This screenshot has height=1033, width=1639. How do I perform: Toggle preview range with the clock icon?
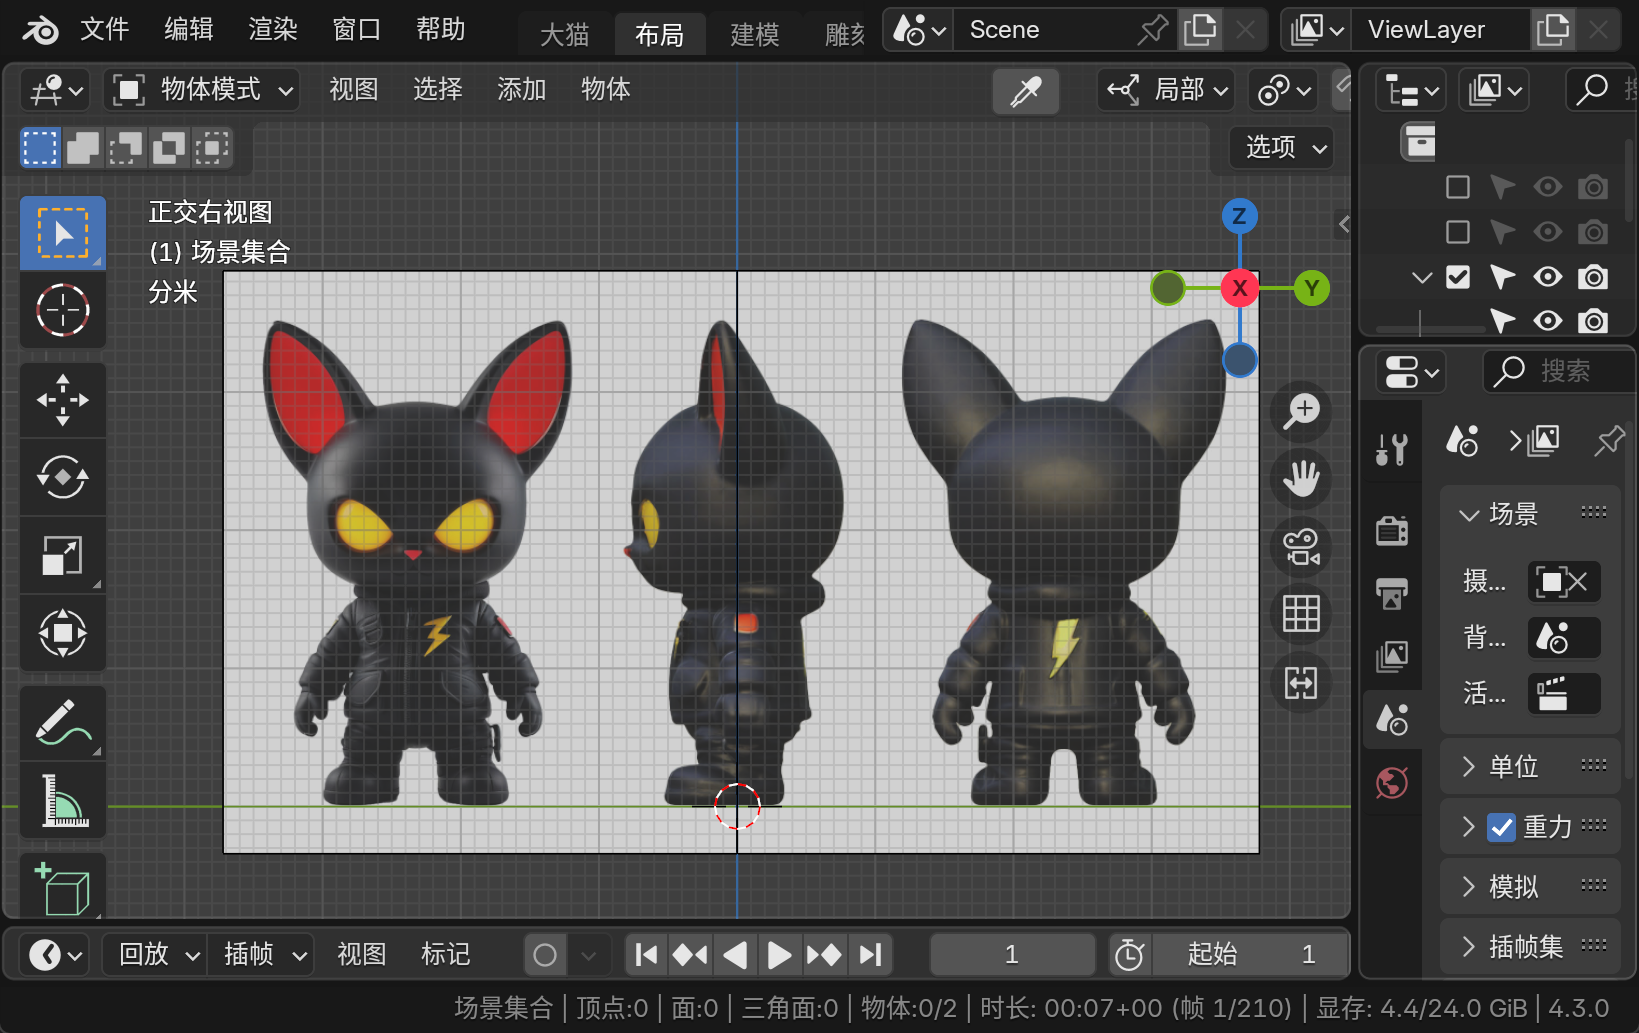(1130, 955)
